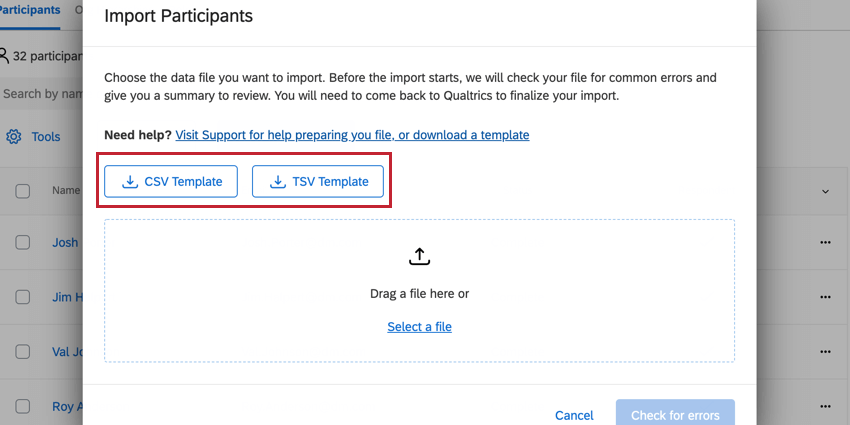Click the participant count person icon

tap(4, 56)
